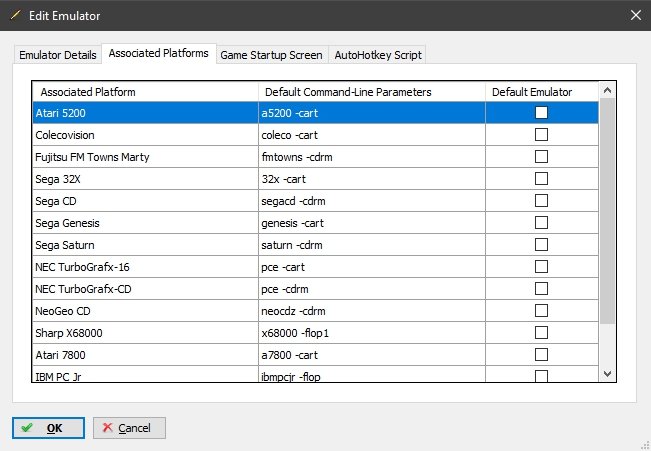The image size is (651, 451).
Task: Select the NeoGeo CD platform cell
Action: point(145,311)
